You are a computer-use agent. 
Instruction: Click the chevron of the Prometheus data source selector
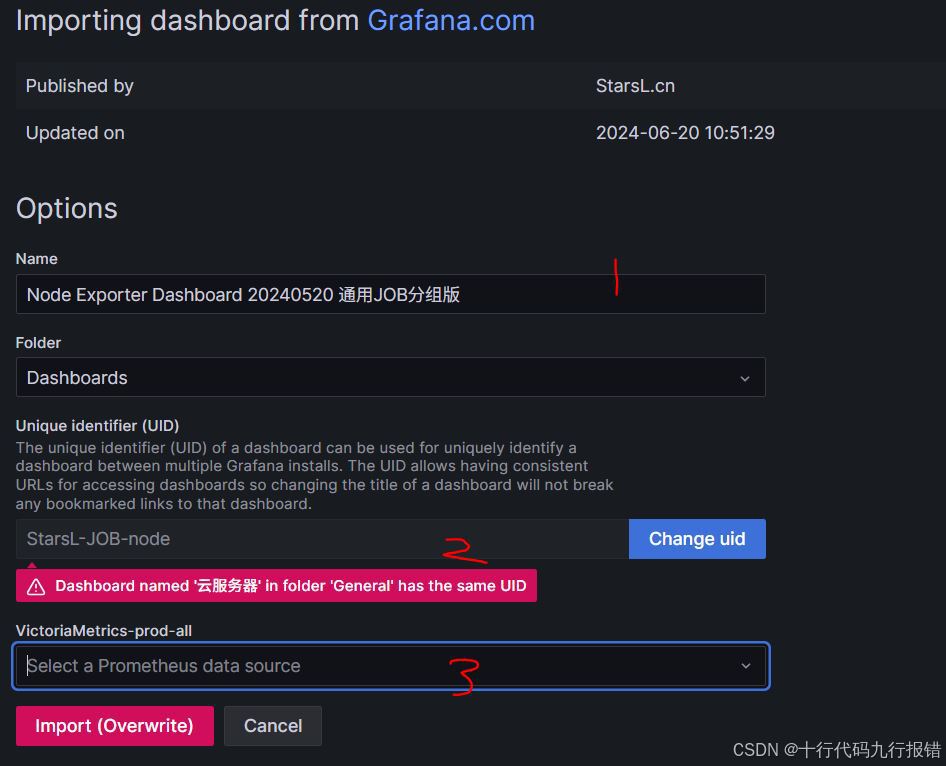click(x=746, y=666)
